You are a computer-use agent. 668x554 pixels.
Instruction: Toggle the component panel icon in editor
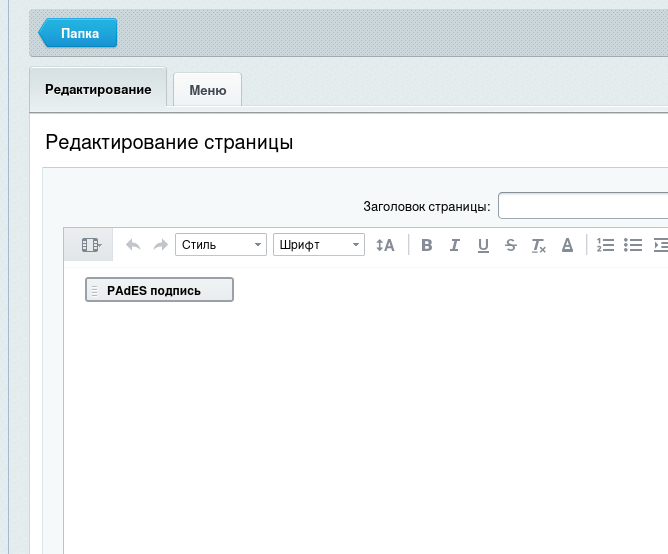91,245
